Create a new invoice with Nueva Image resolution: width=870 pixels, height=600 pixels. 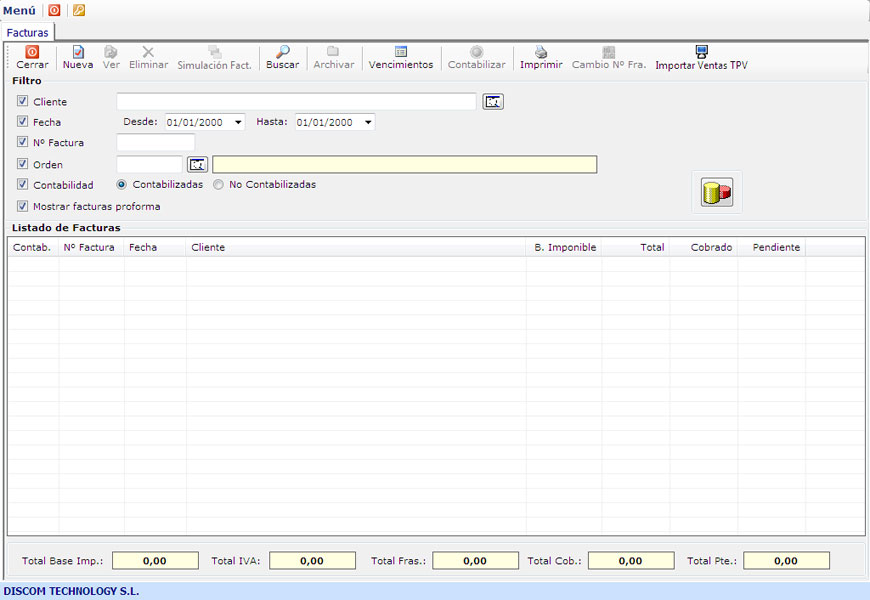pos(78,52)
